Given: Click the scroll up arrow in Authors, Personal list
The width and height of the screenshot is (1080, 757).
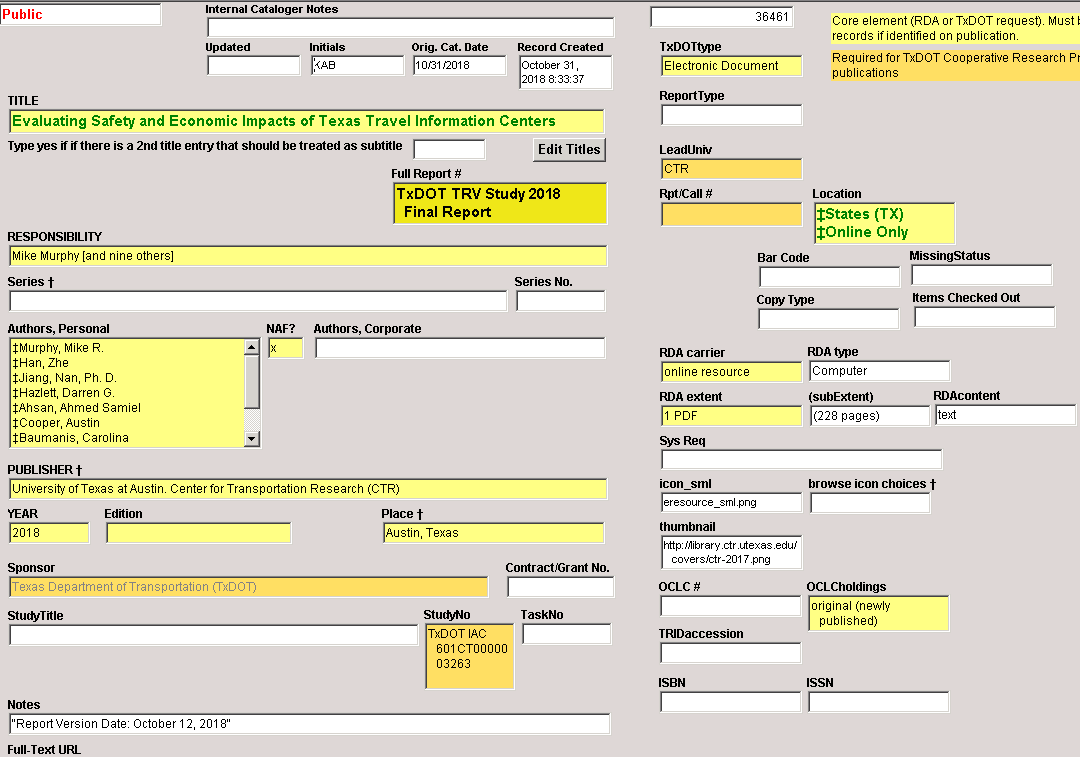Looking at the screenshot, I should click(x=252, y=347).
